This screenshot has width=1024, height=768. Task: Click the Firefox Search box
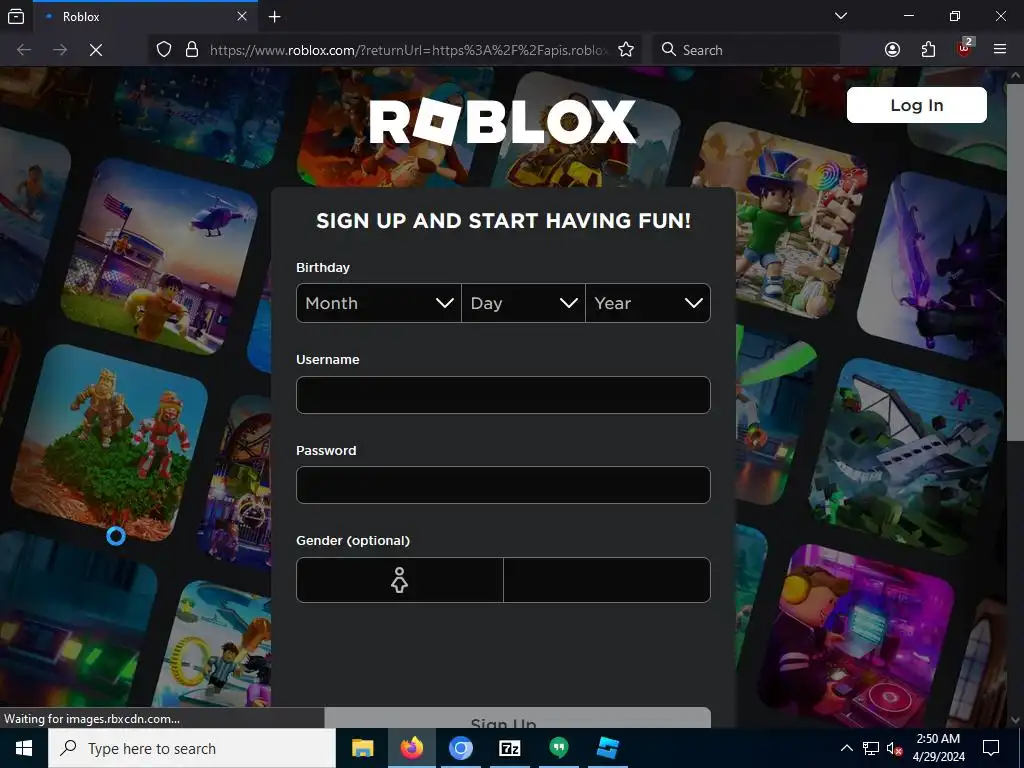[x=746, y=50]
